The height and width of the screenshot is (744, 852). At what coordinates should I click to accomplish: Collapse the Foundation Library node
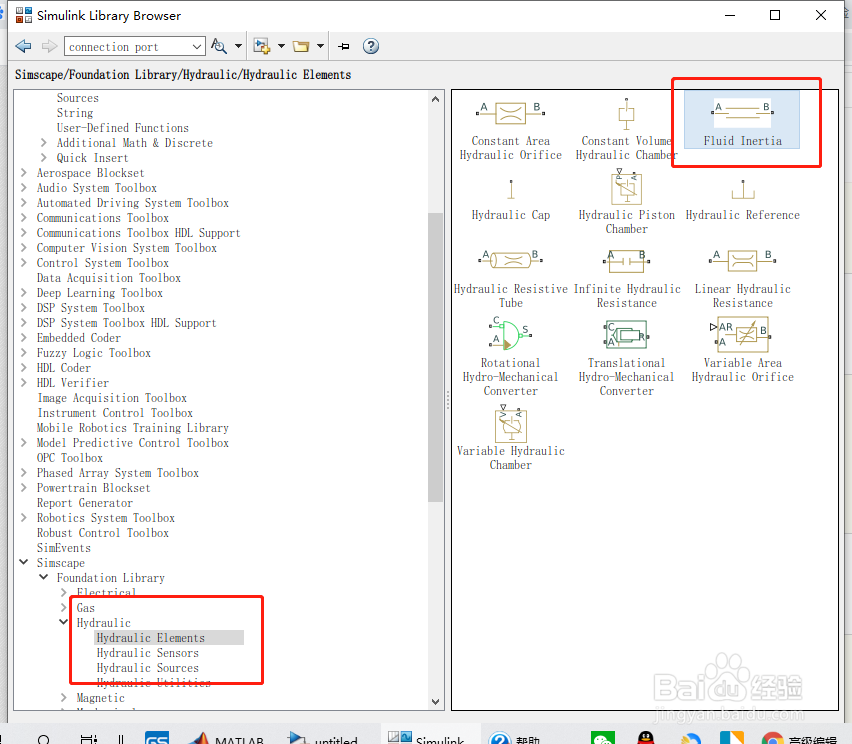[x=43, y=577]
